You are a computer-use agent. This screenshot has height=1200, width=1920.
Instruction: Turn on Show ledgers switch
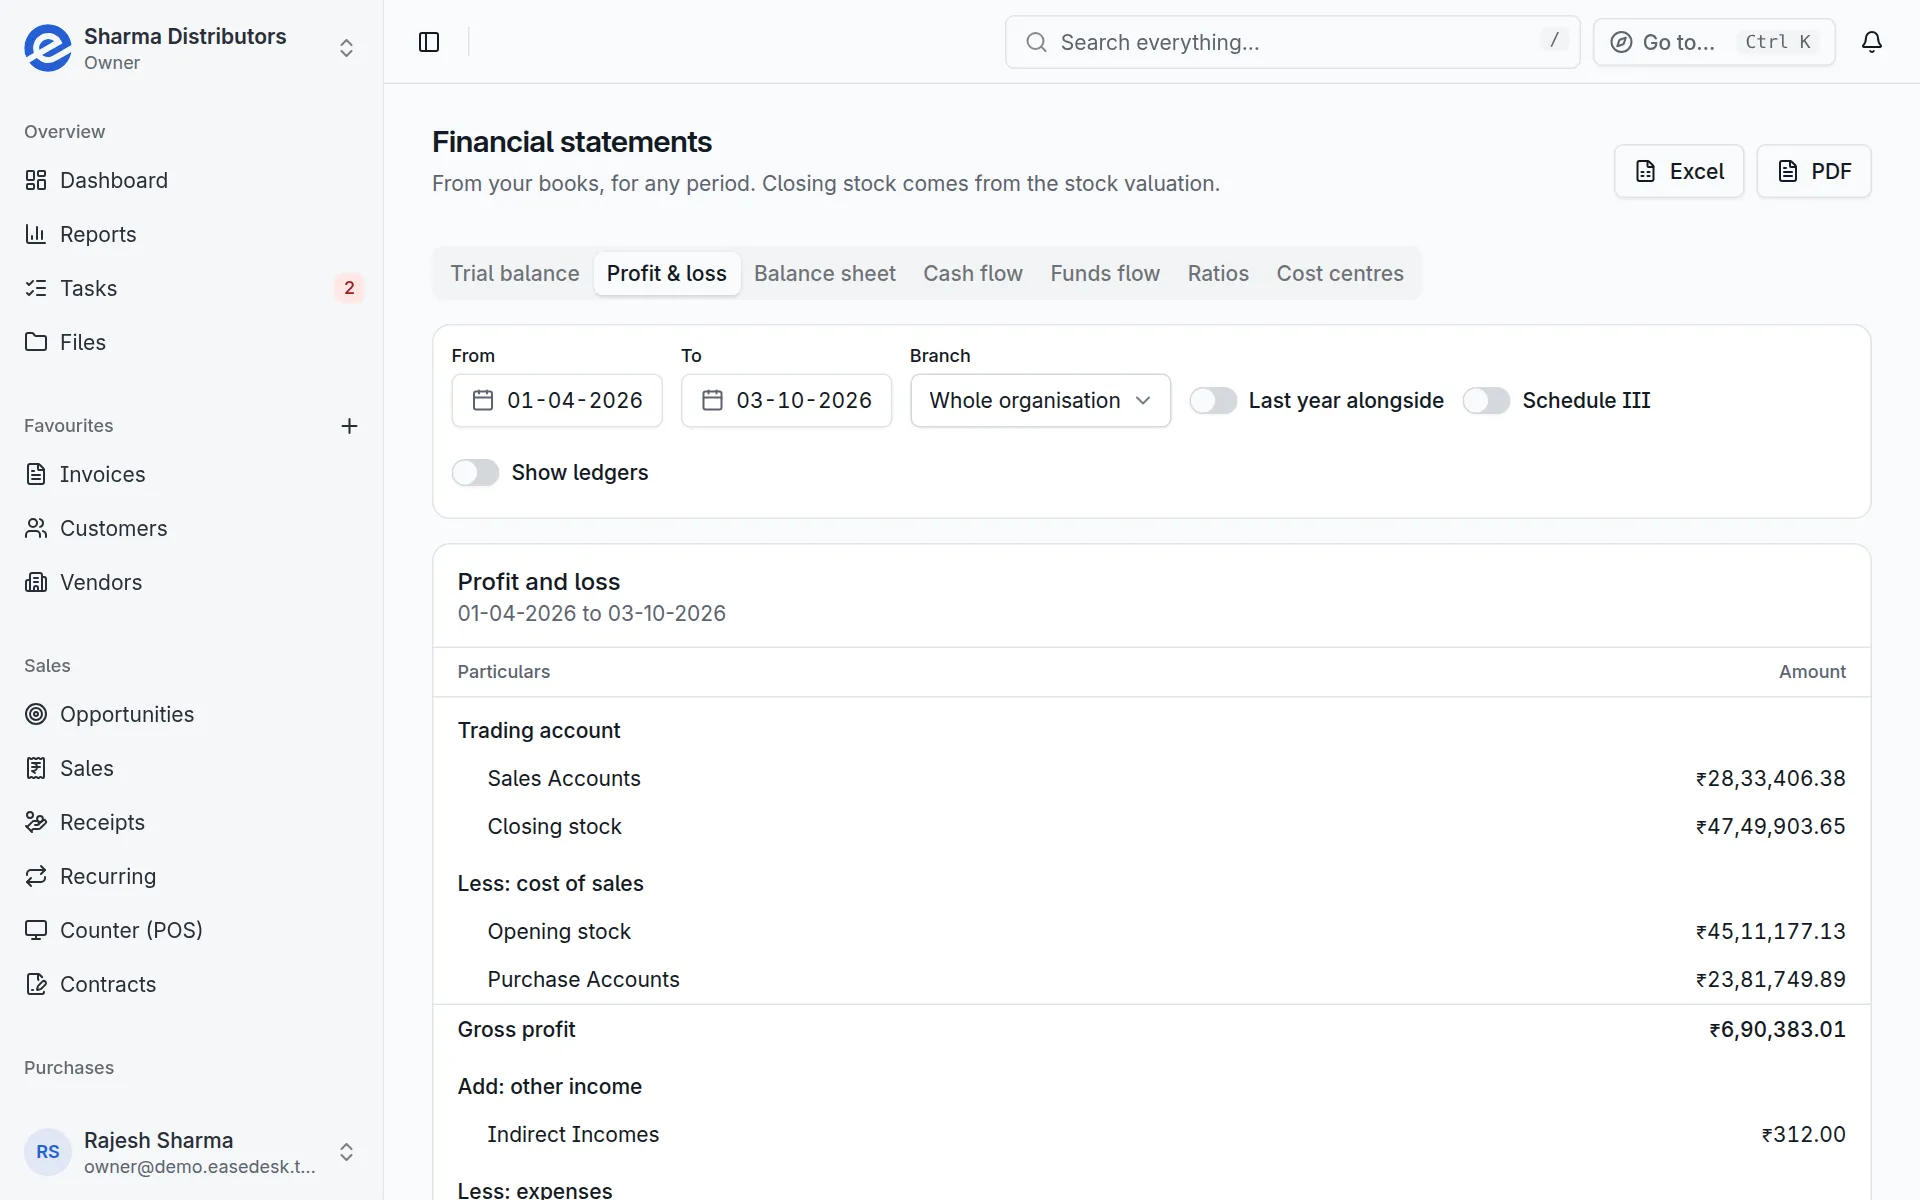[475, 473]
